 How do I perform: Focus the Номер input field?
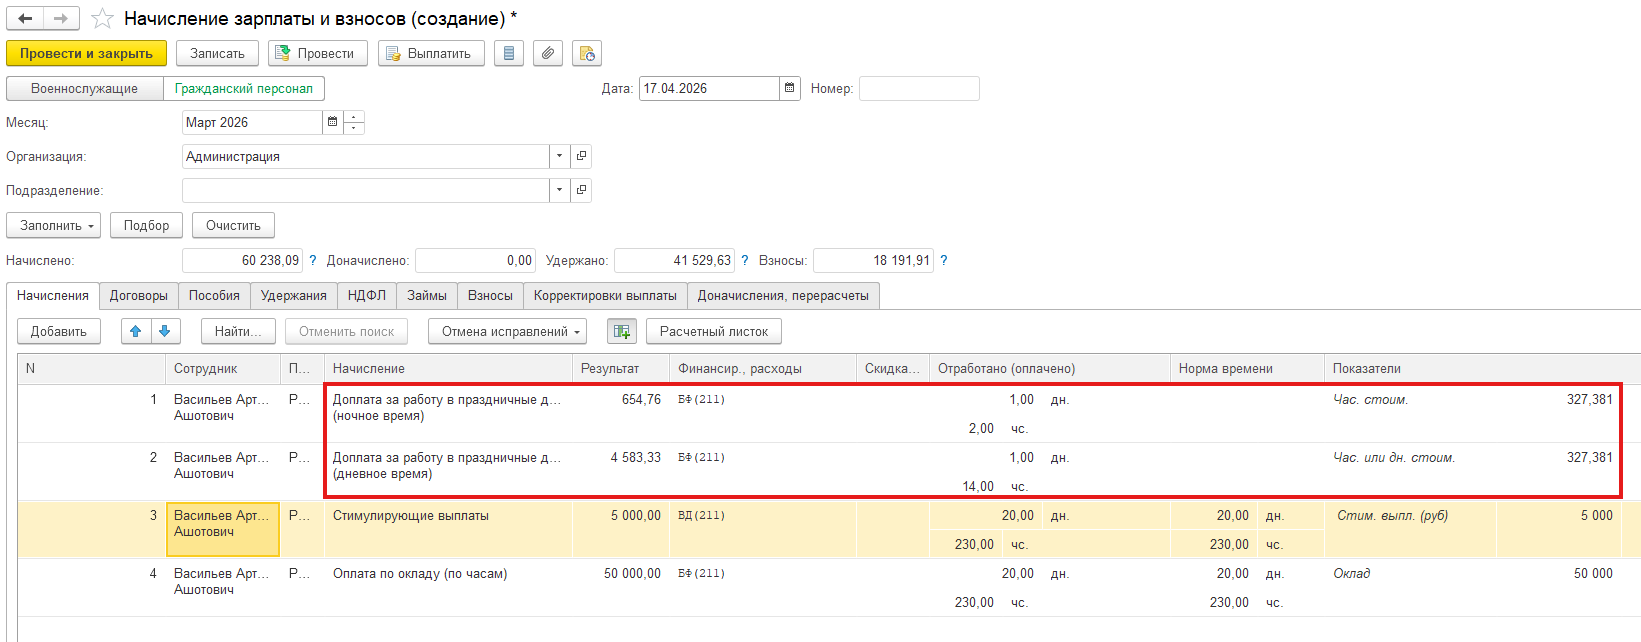click(919, 88)
